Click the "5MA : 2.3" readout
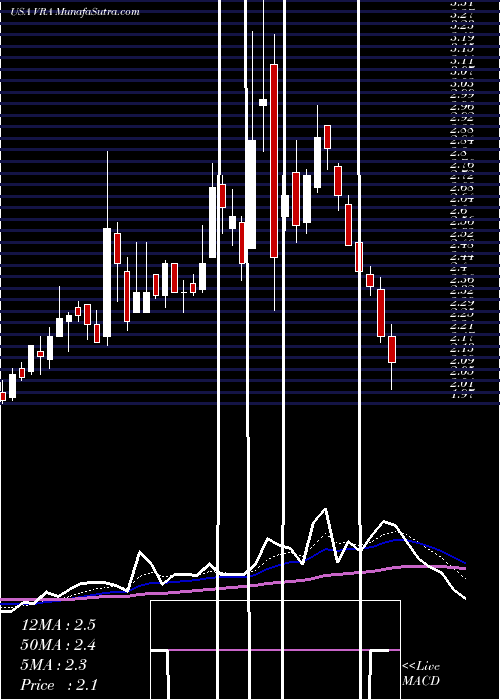This screenshot has height=700, width=500. tap(54, 665)
